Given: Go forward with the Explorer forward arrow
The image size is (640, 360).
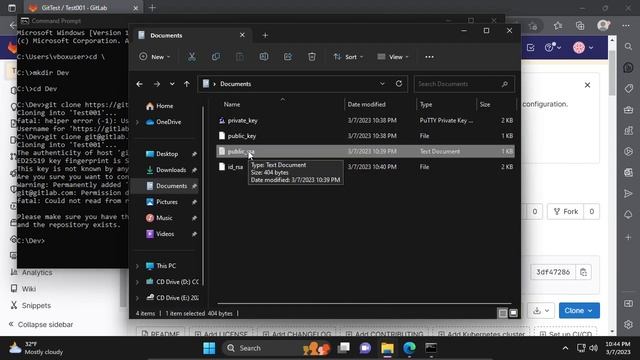Looking at the screenshot, I should [x=157, y=84].
